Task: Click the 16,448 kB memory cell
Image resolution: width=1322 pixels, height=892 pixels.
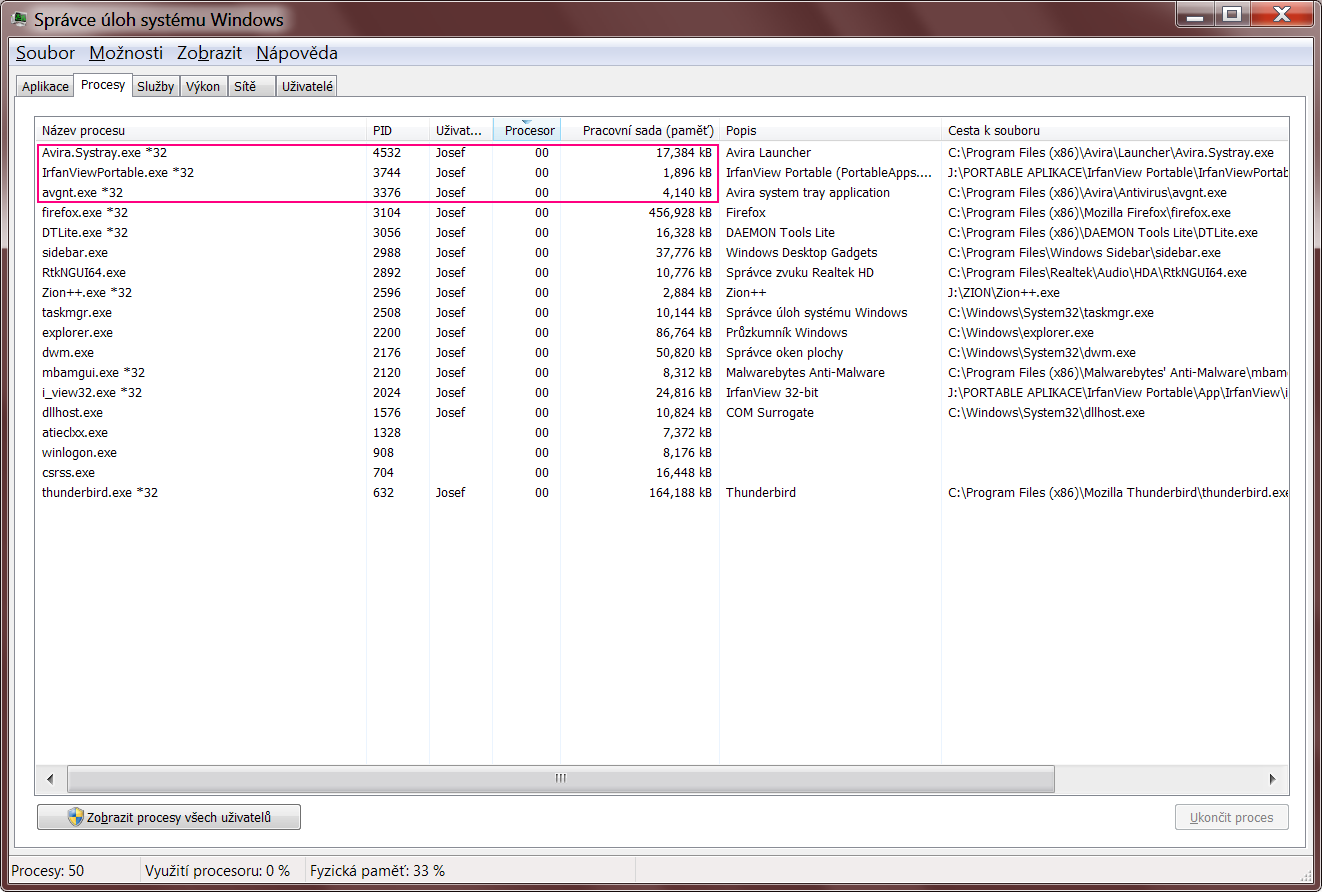Action: tap(684, 472)
